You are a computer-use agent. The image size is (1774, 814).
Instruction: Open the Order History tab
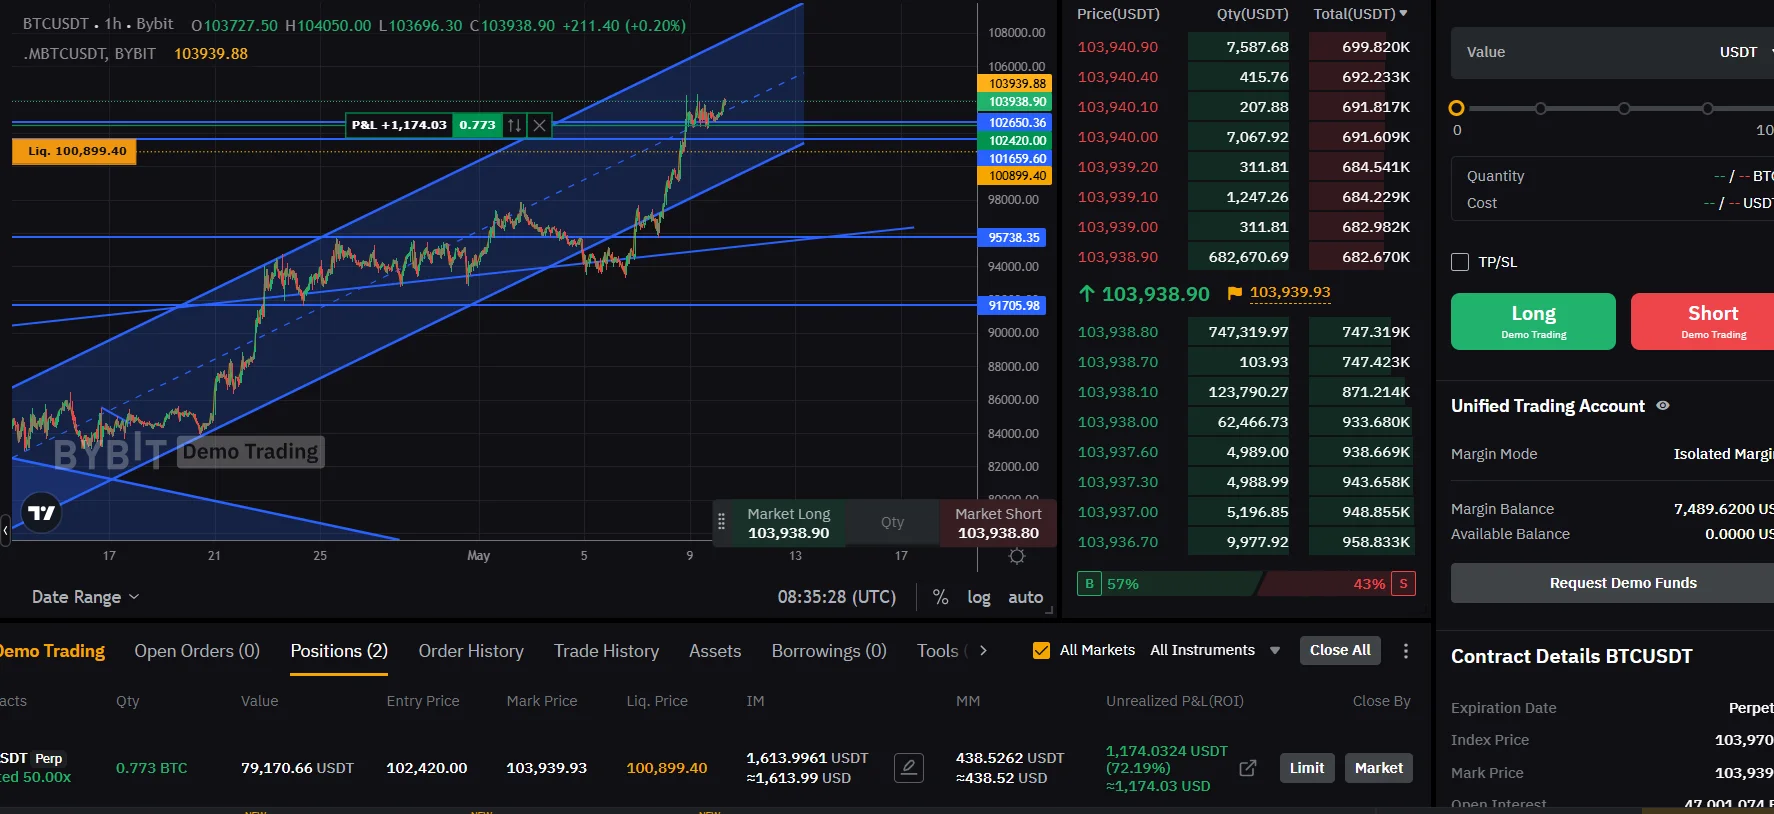(471, 651)
